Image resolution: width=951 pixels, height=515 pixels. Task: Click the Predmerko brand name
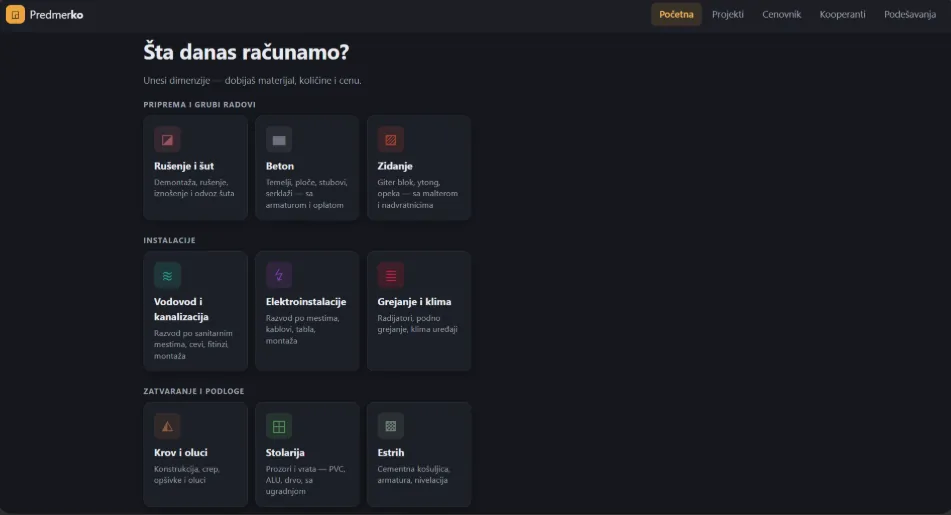click(x=56, y=15)
